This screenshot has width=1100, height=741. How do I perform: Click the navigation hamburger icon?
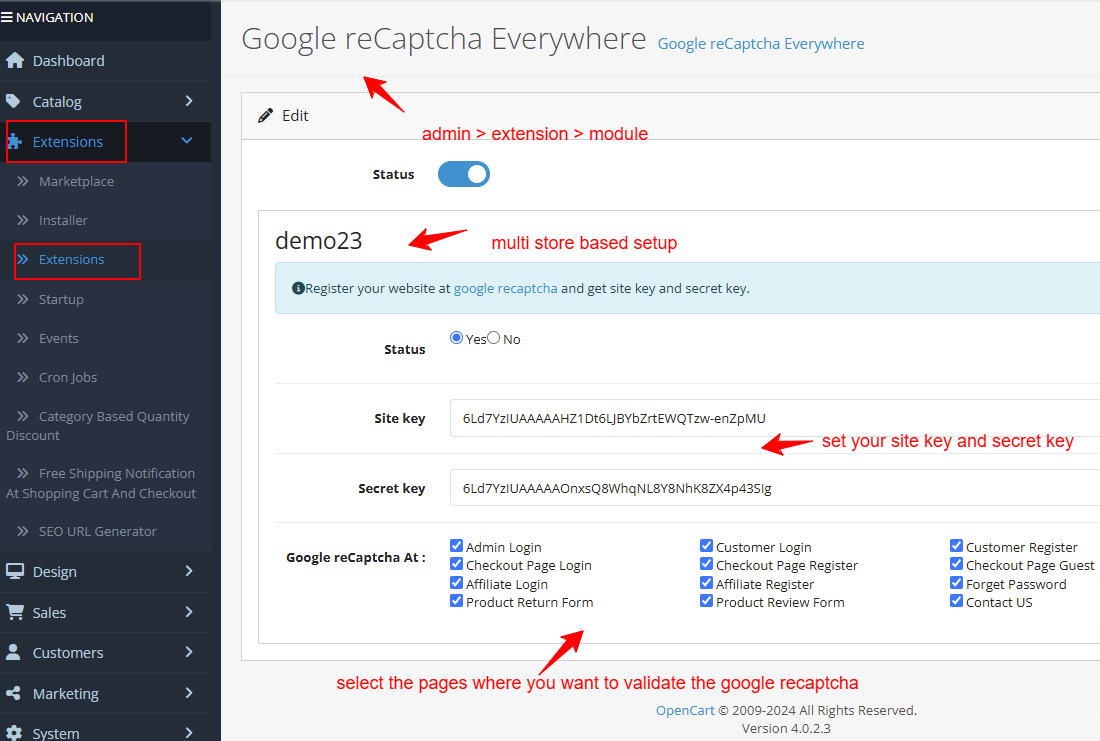(7, 18)
